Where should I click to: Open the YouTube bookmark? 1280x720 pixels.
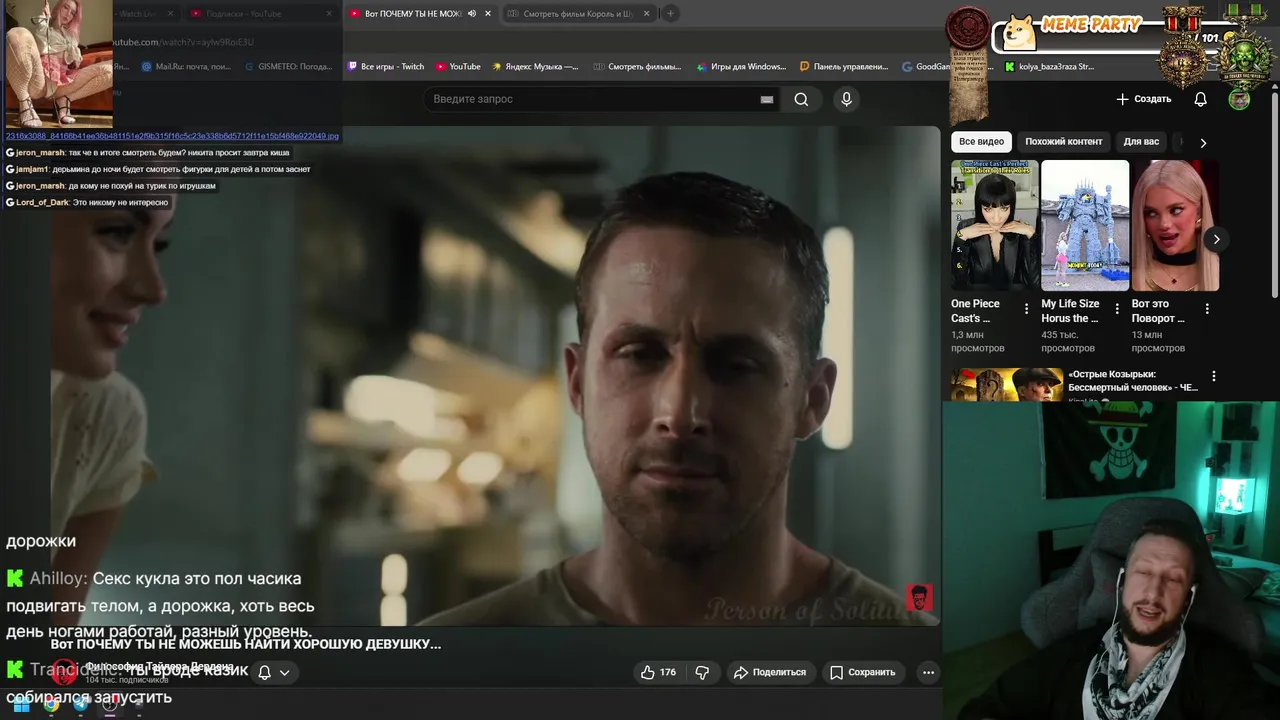458,67
